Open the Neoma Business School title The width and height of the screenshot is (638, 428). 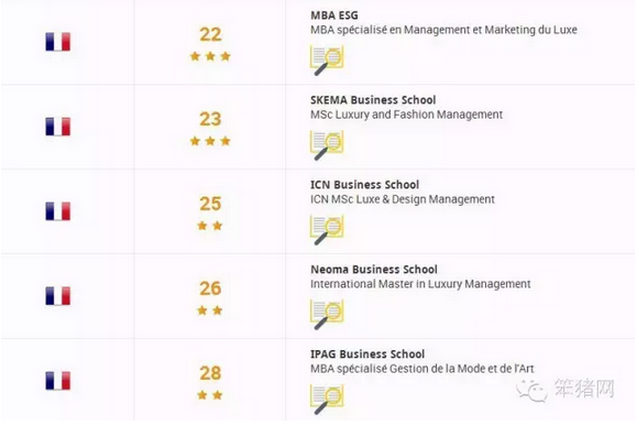(x=374, y=269)
